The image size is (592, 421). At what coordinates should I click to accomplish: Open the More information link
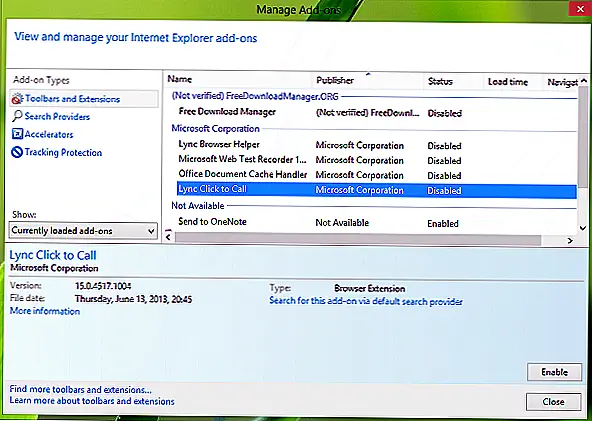pos(45,311)
